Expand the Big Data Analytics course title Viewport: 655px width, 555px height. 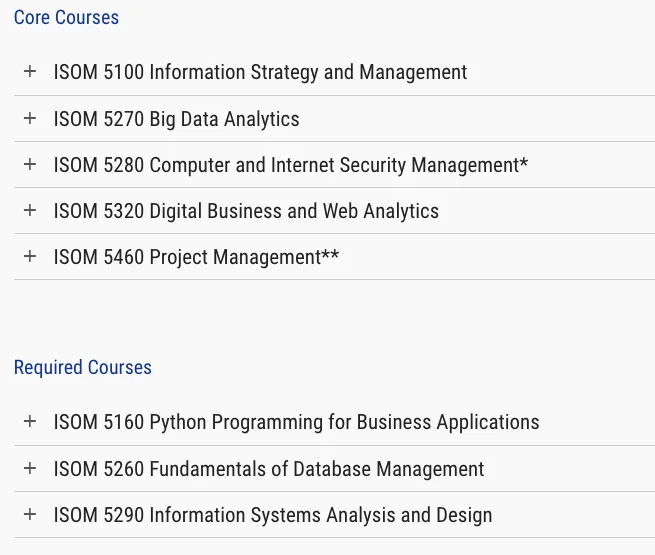[176, 119]
